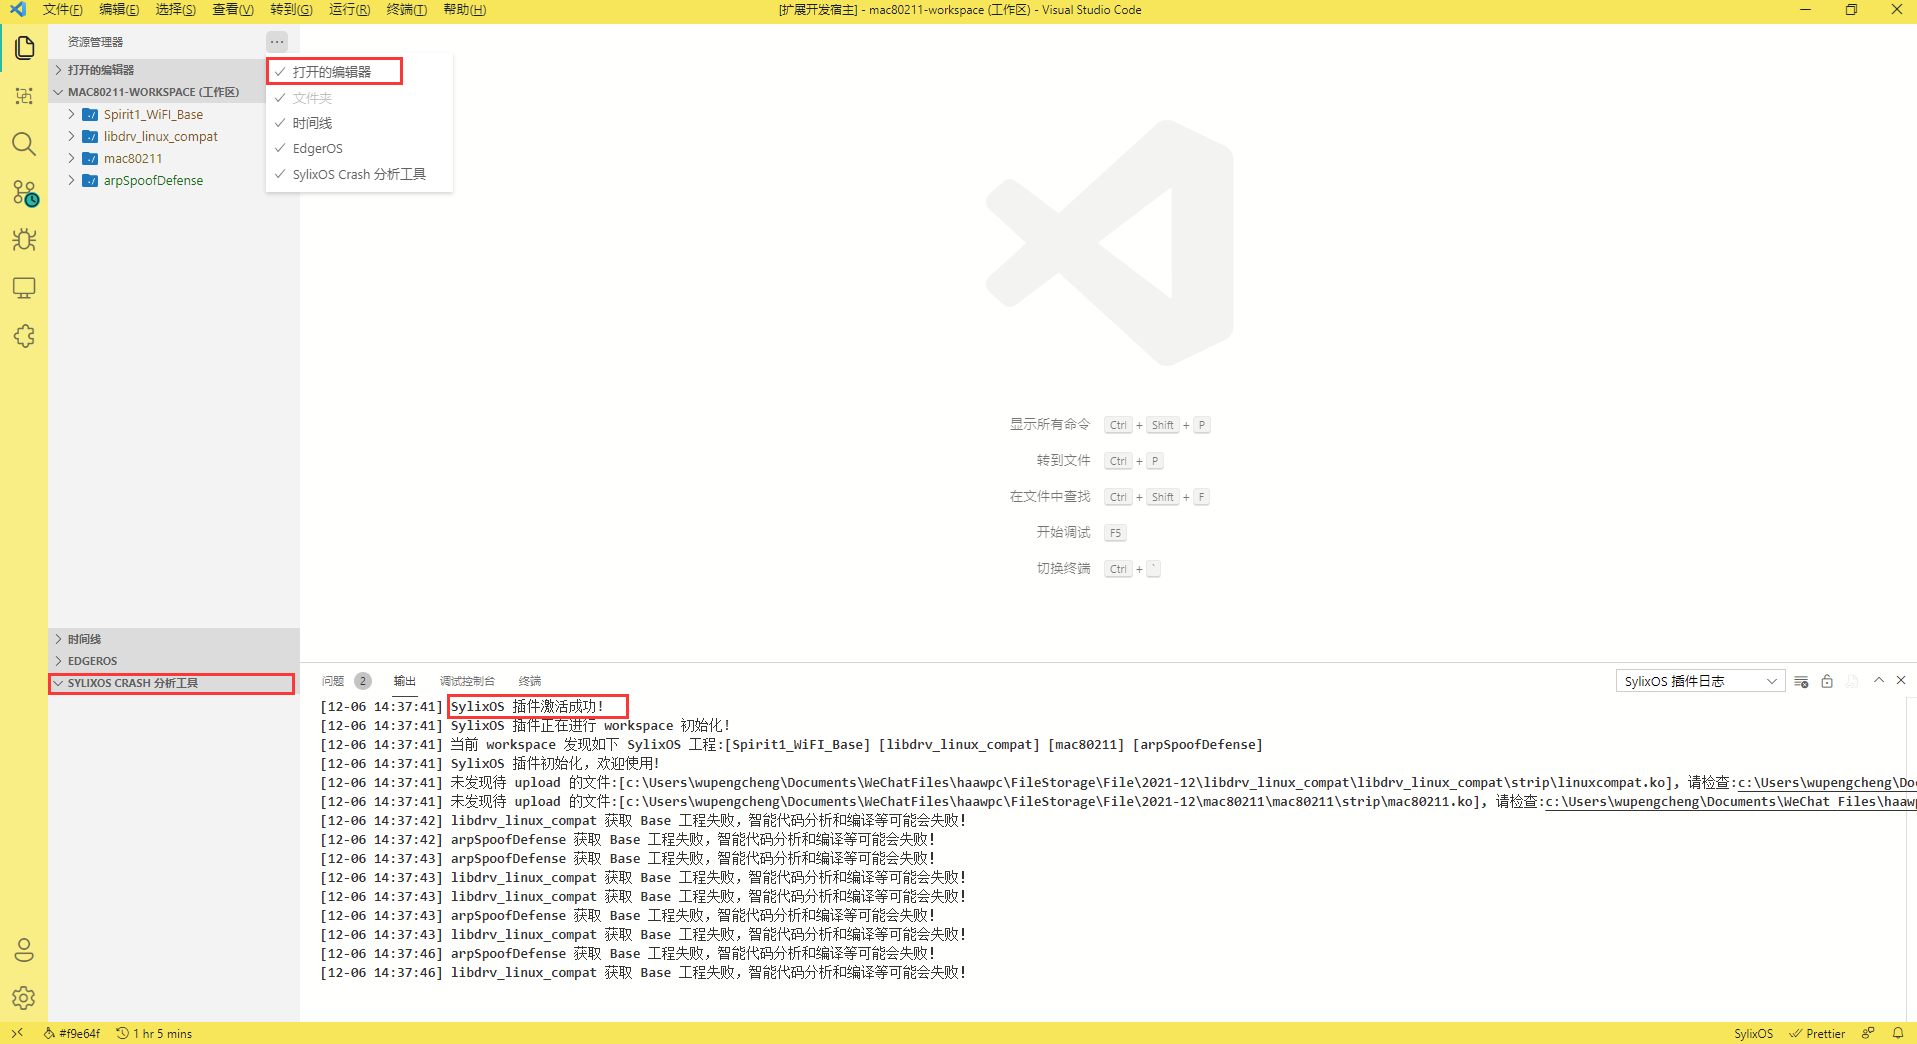Click the libdrv_linux_compat folder icon

(x=90, y=136)
